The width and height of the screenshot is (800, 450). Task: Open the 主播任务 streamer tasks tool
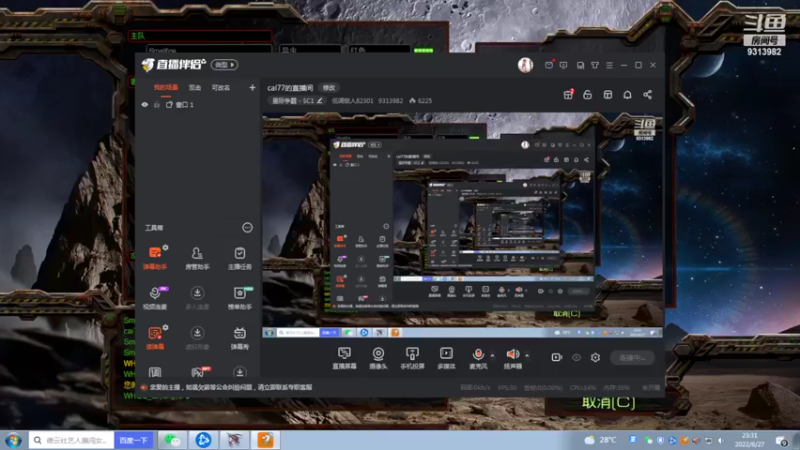coord(239,258)
